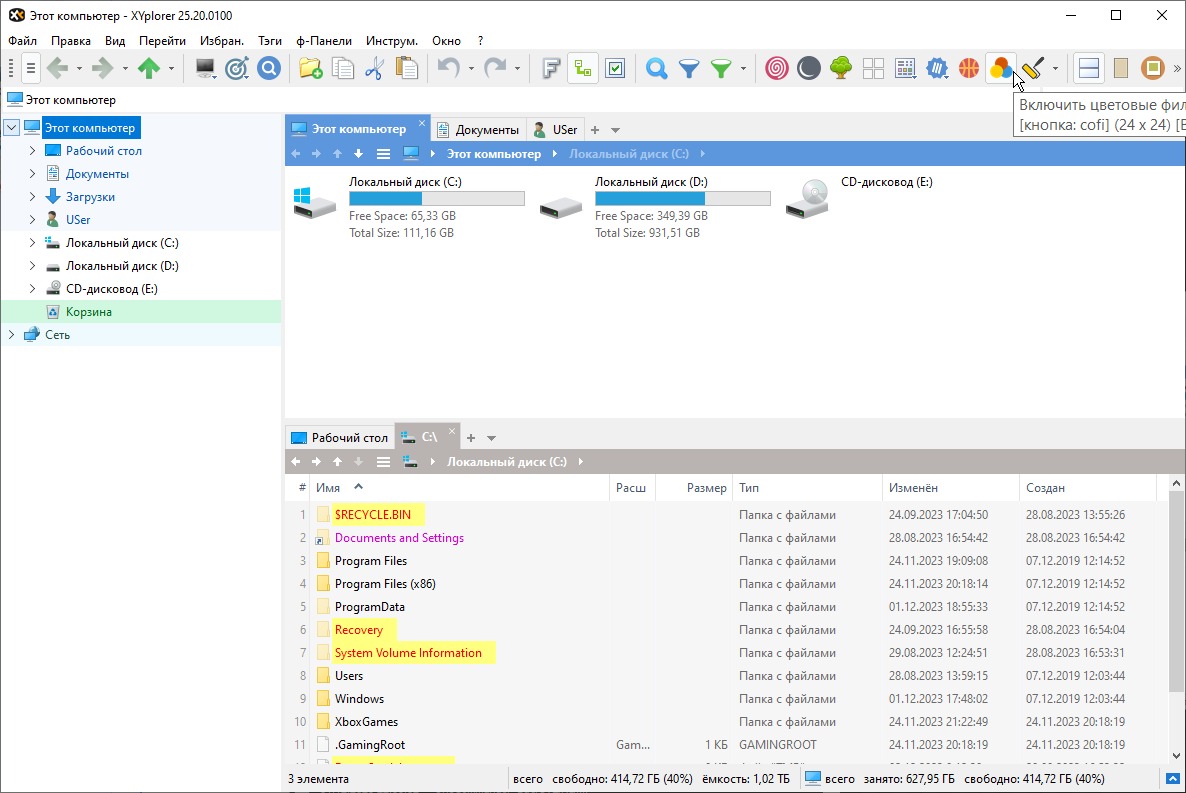Click the green Back arrow toolbar button
The image size is (1186, 793).
[x=57, y=68]
